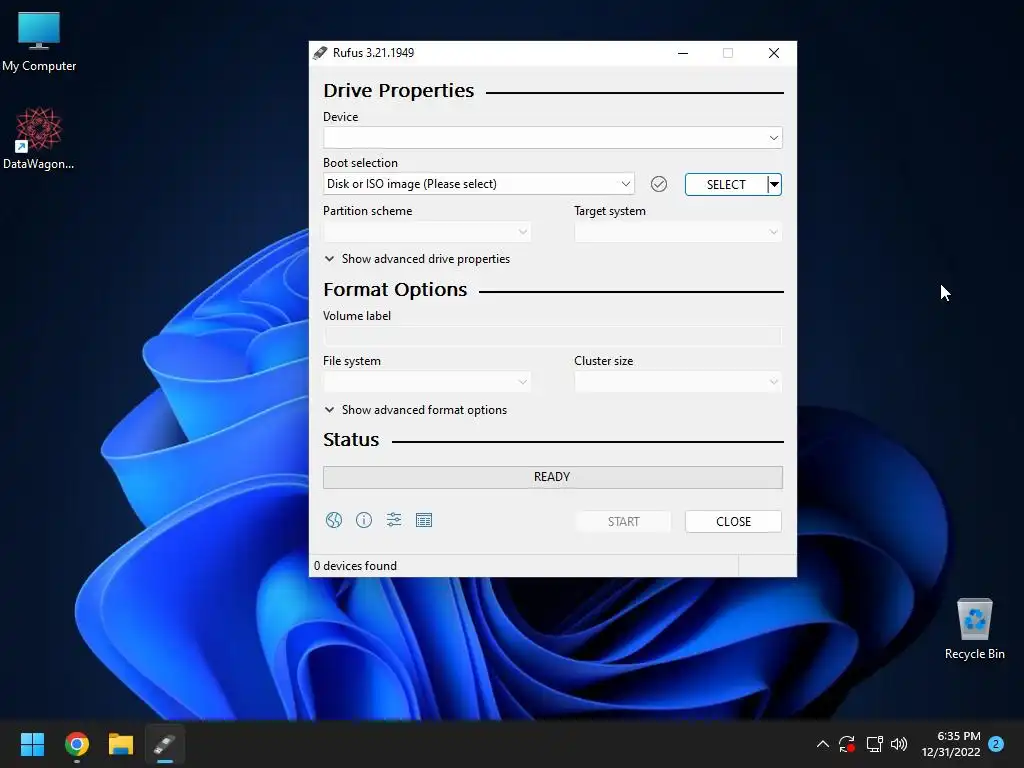Open the SELECT button dropdown arrow

click(775, 185)
